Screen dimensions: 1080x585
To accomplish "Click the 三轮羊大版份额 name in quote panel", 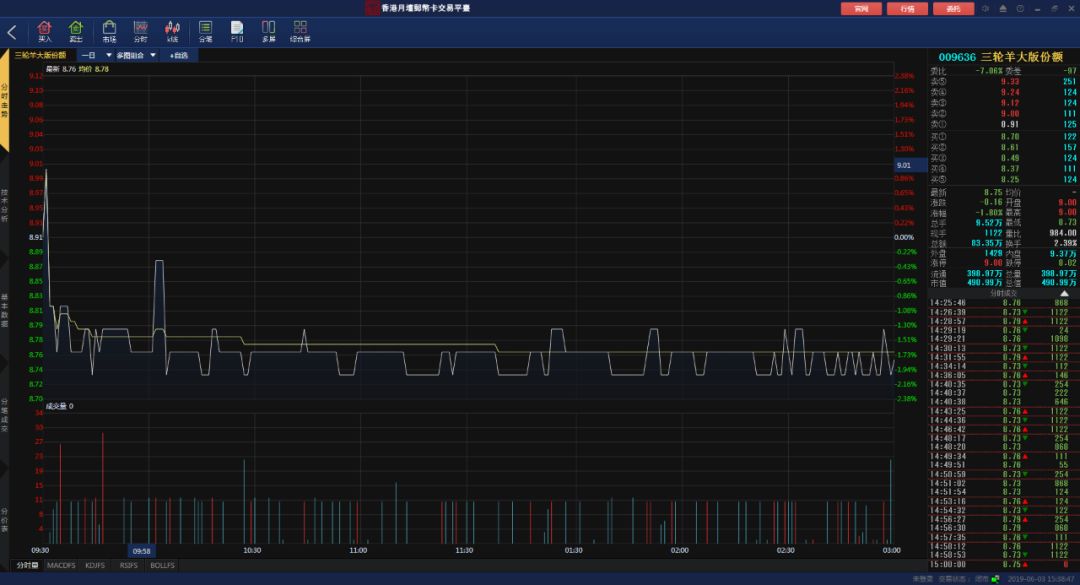I will coord(1021,57).
